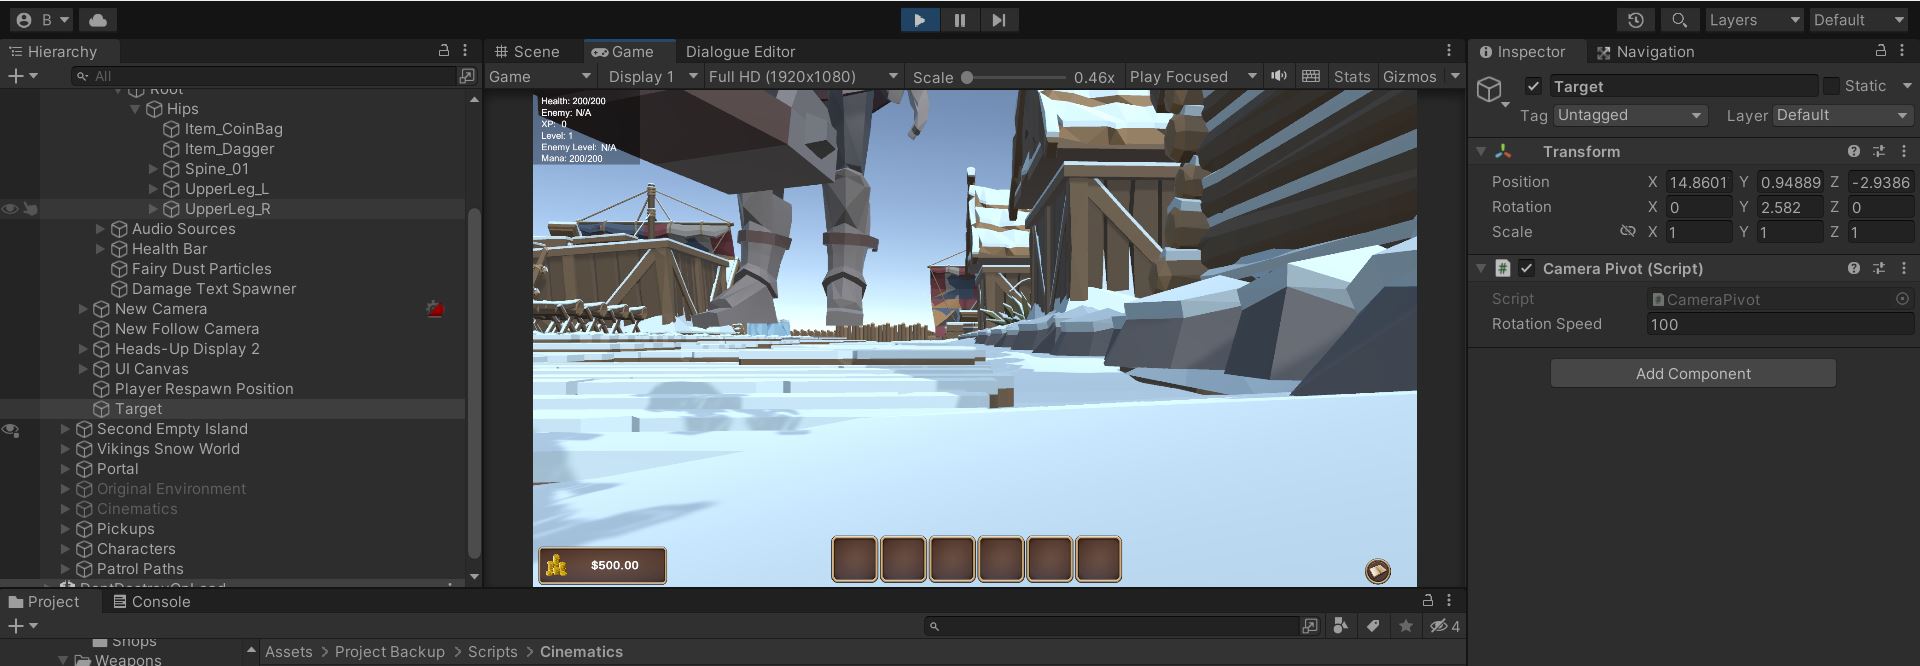Toggle the Stats overlay button
The image size is (1920, 666).
pos(1352,77)
